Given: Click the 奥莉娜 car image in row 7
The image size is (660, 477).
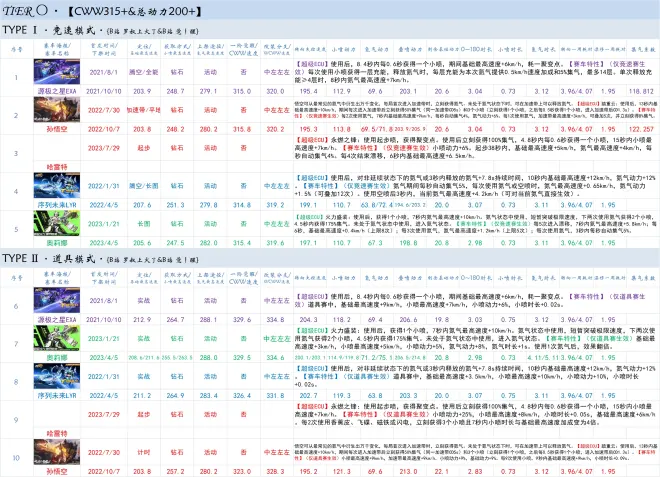Looking at the screenshot, I should click(50, 337).
